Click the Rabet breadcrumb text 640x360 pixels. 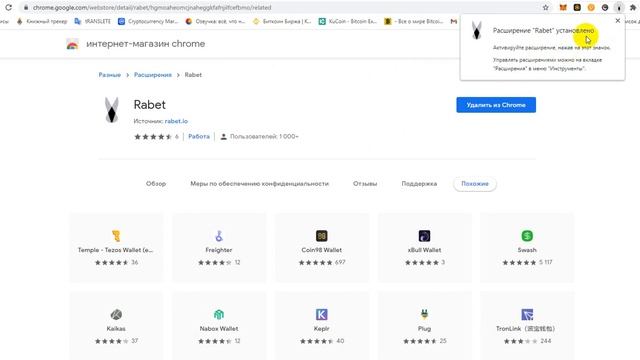point(193,75)
